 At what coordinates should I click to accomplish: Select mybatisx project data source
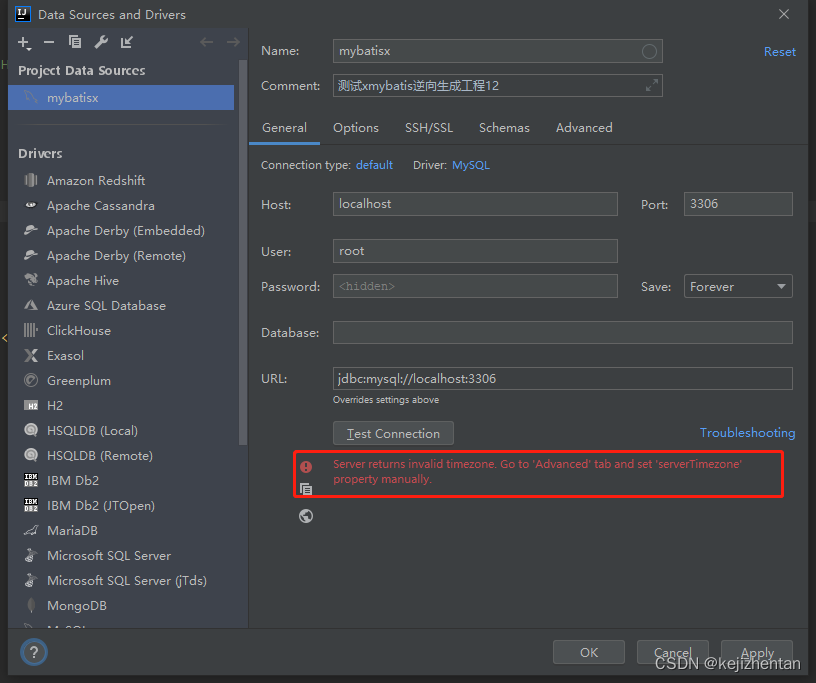pos(121,97)
